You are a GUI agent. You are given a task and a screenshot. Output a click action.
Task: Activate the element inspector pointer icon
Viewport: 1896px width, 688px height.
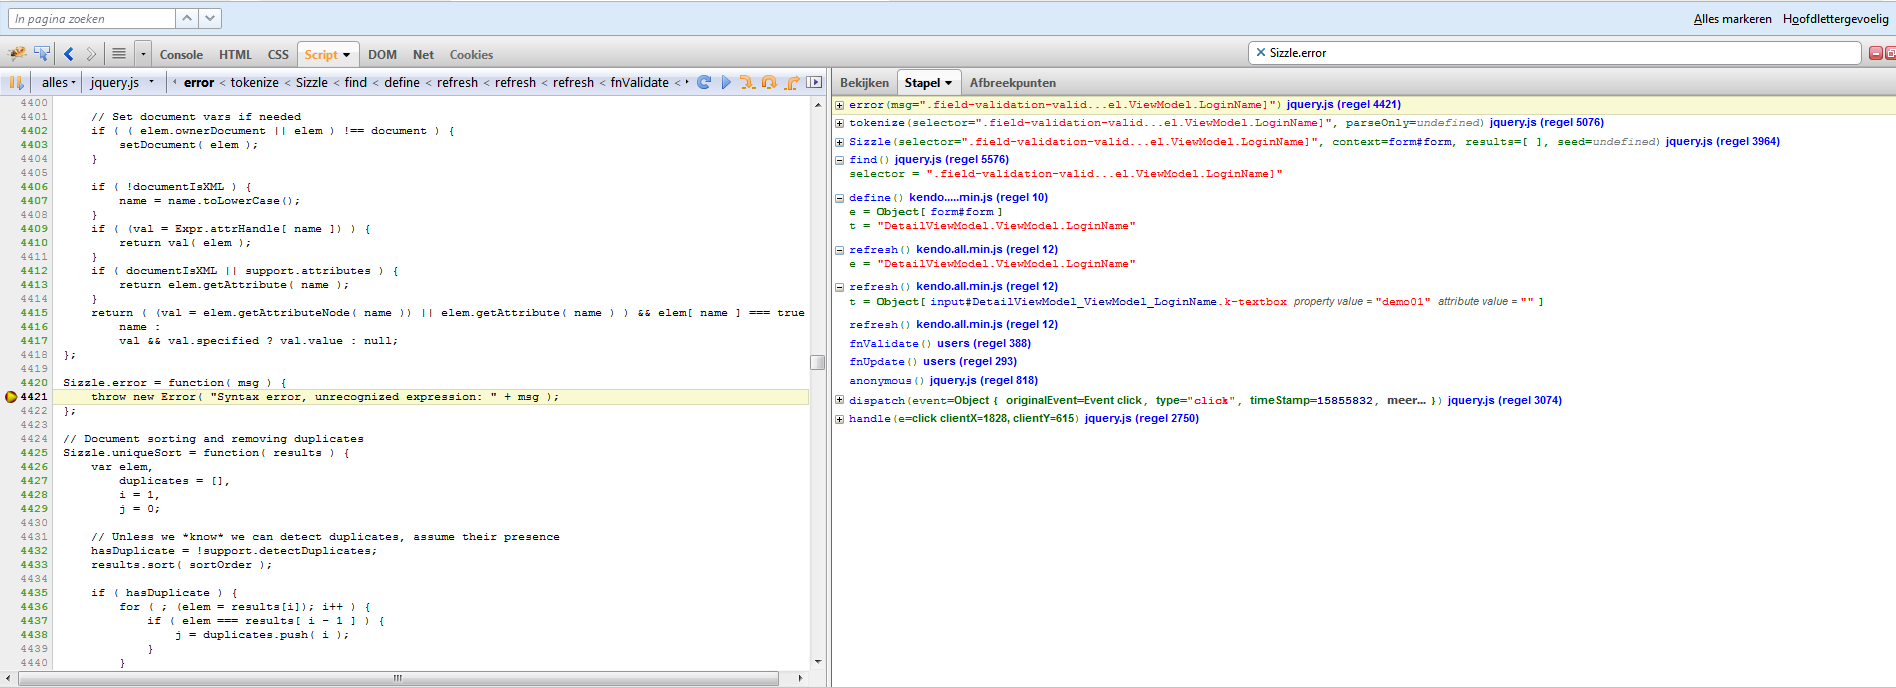click(x=42, y=54)
